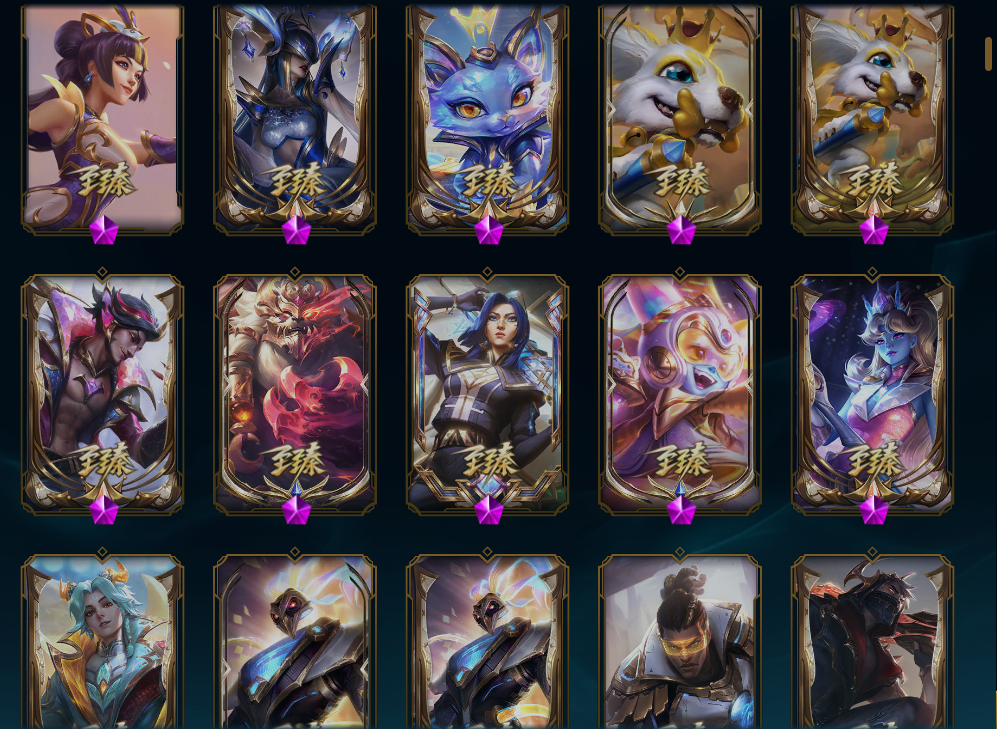Open the blue cat with golden eyes skin
The width and height of the screenshot is (997, 729).
tap(488, 118)
